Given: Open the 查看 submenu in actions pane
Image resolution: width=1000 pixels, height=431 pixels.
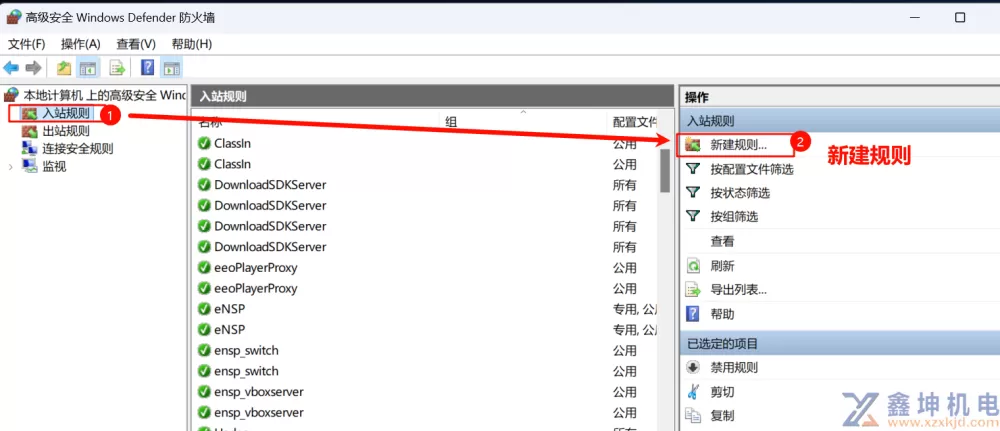Looking at the screenshot, I should pos(722,242).
